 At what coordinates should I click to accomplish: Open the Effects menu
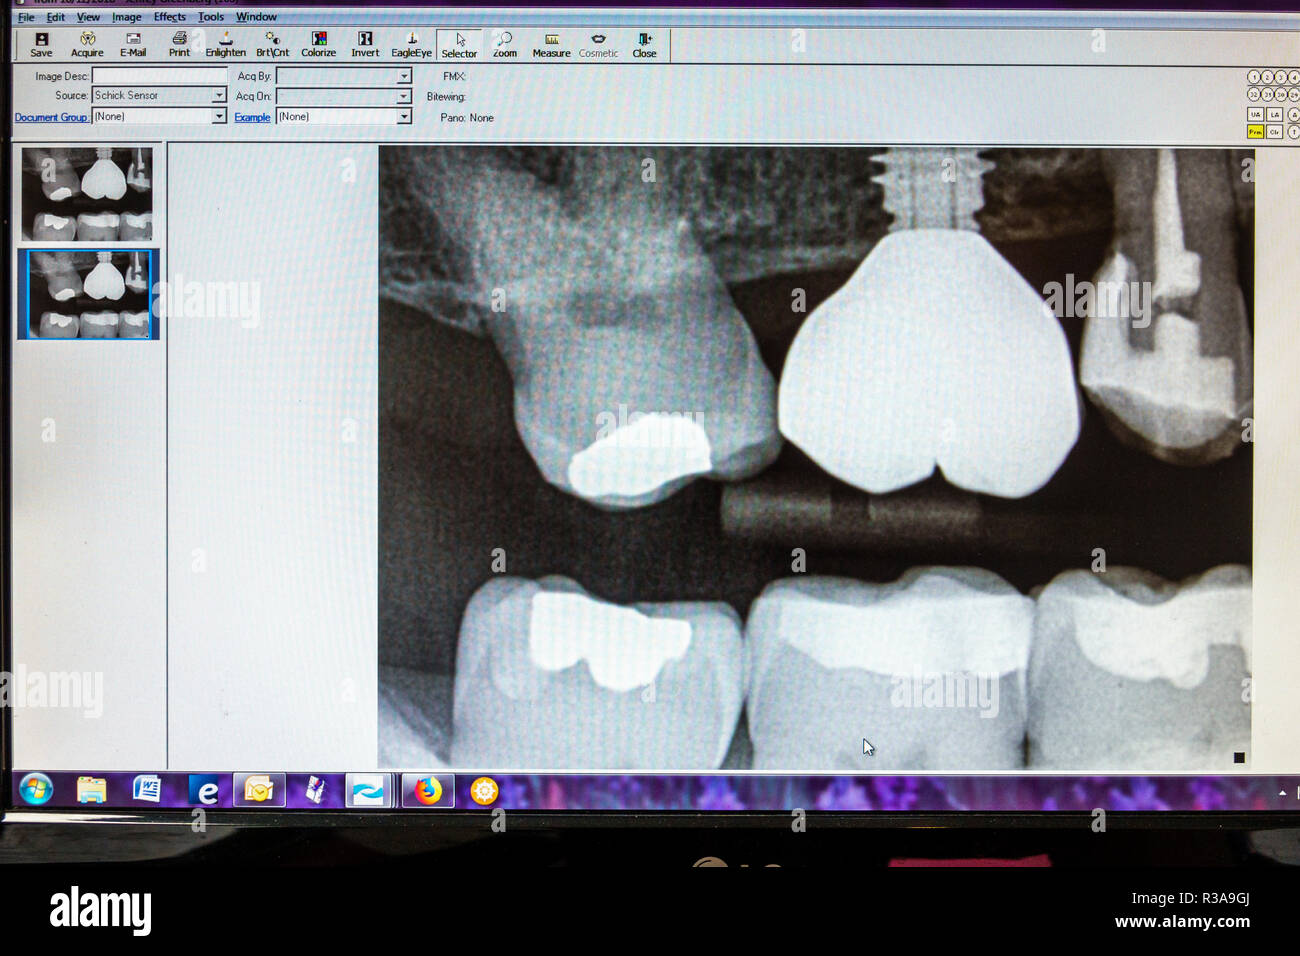(x=170, y=17)
